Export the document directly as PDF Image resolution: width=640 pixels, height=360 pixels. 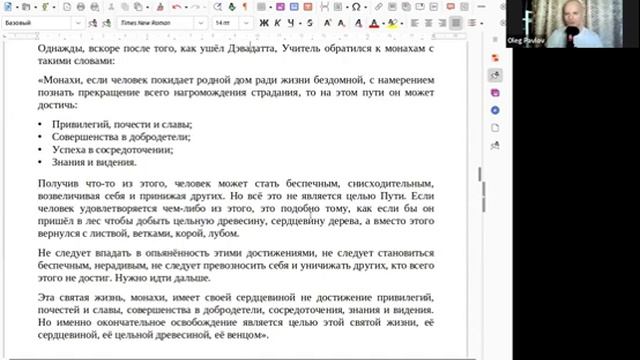point(67,7)
